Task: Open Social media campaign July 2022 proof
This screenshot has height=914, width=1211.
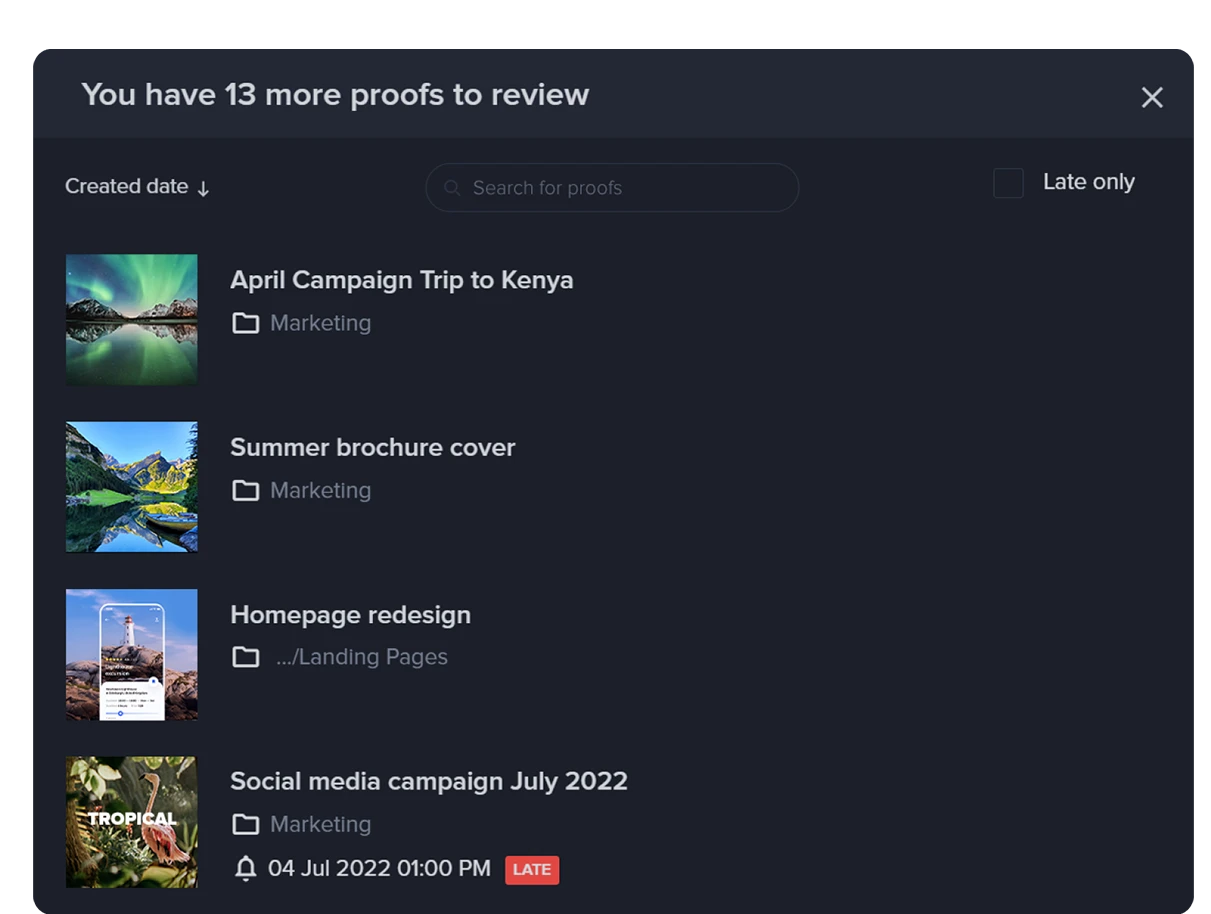Action: coord(428,781)
